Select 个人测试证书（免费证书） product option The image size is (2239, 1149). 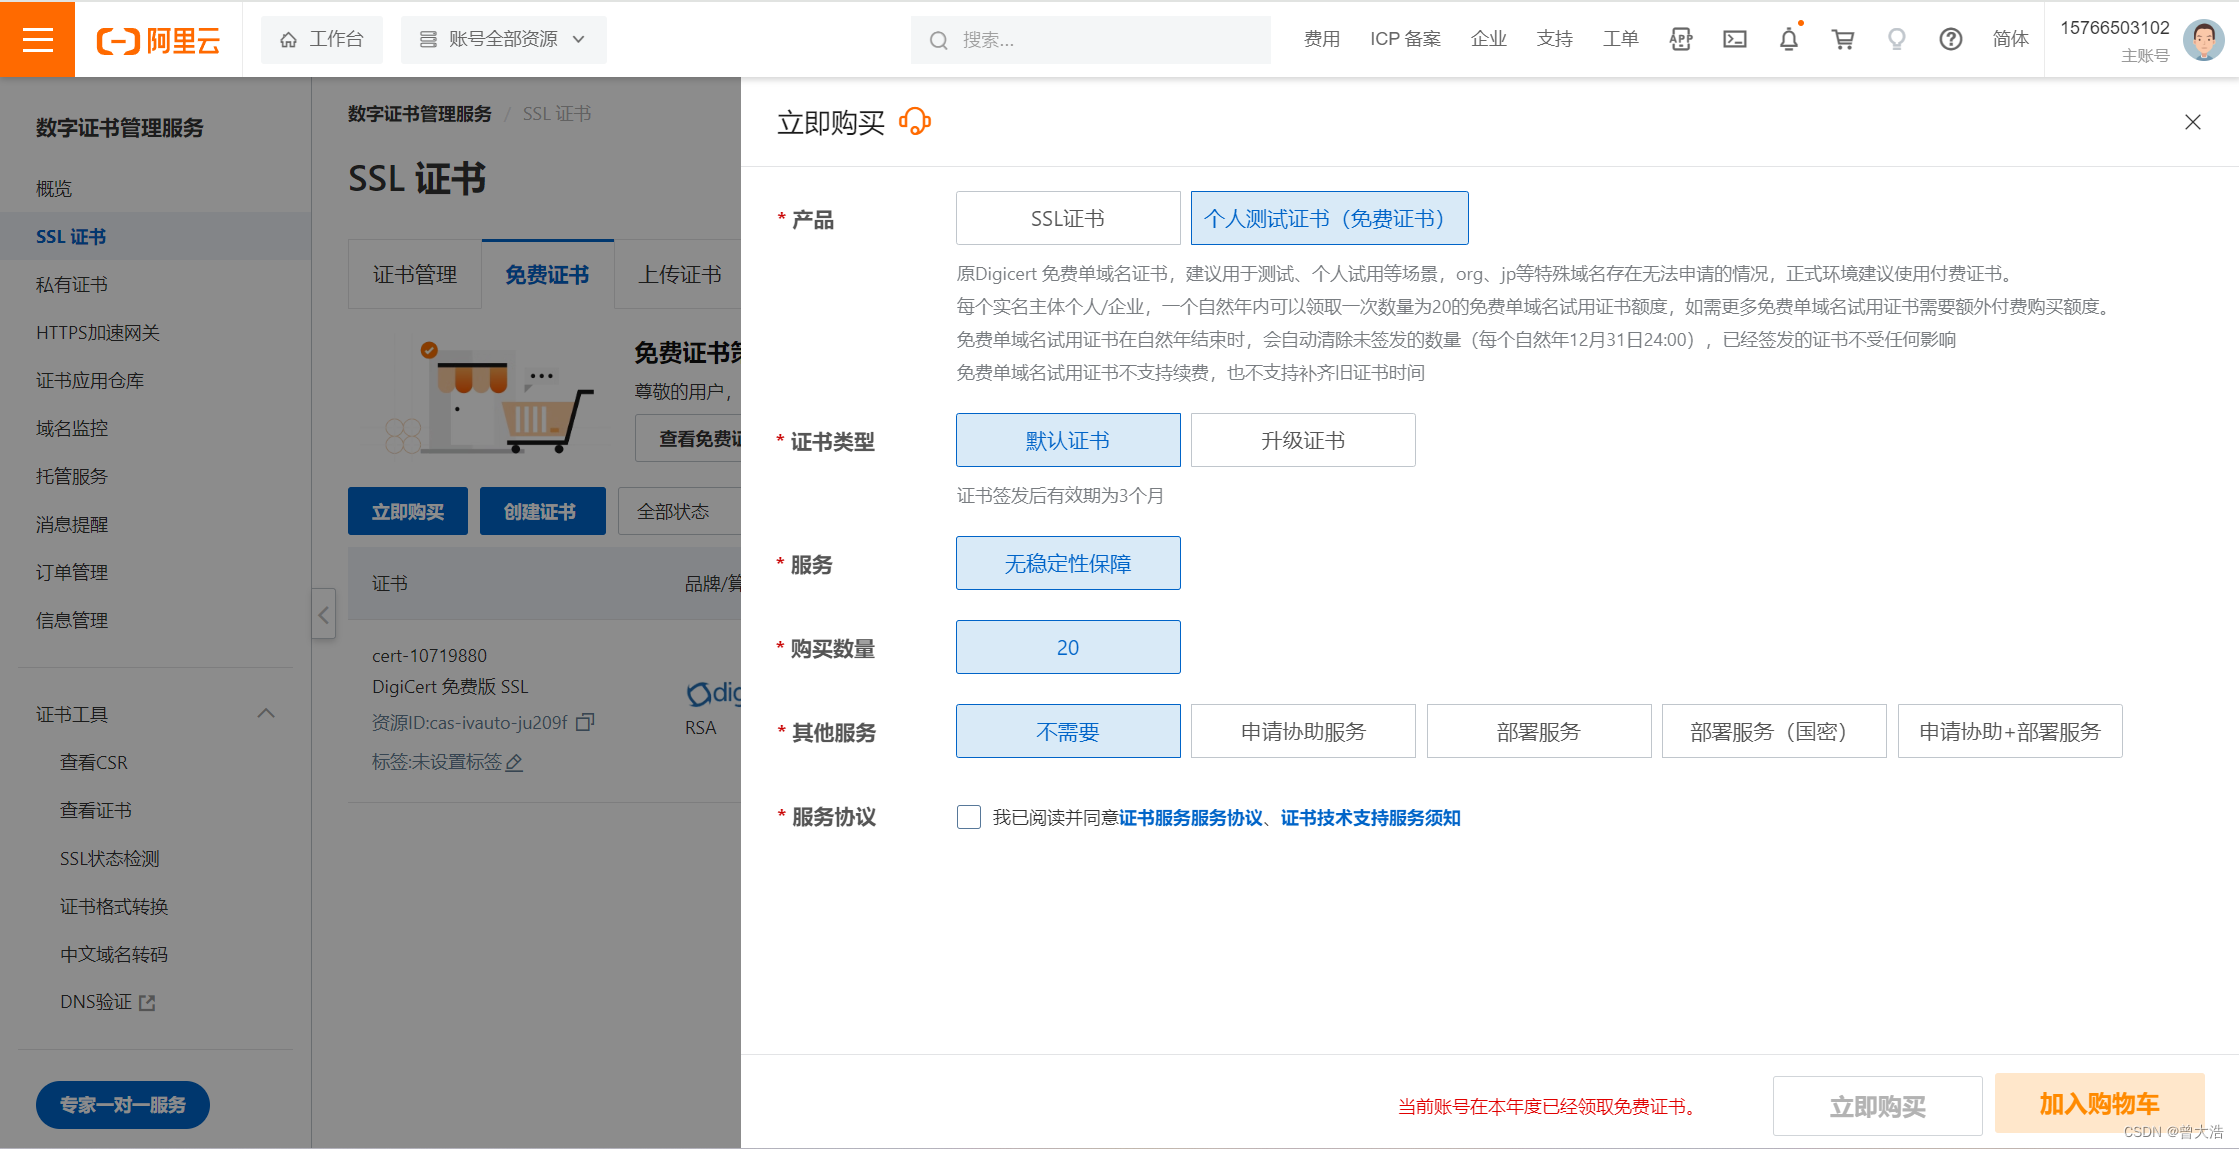[x=1329, y=218]
